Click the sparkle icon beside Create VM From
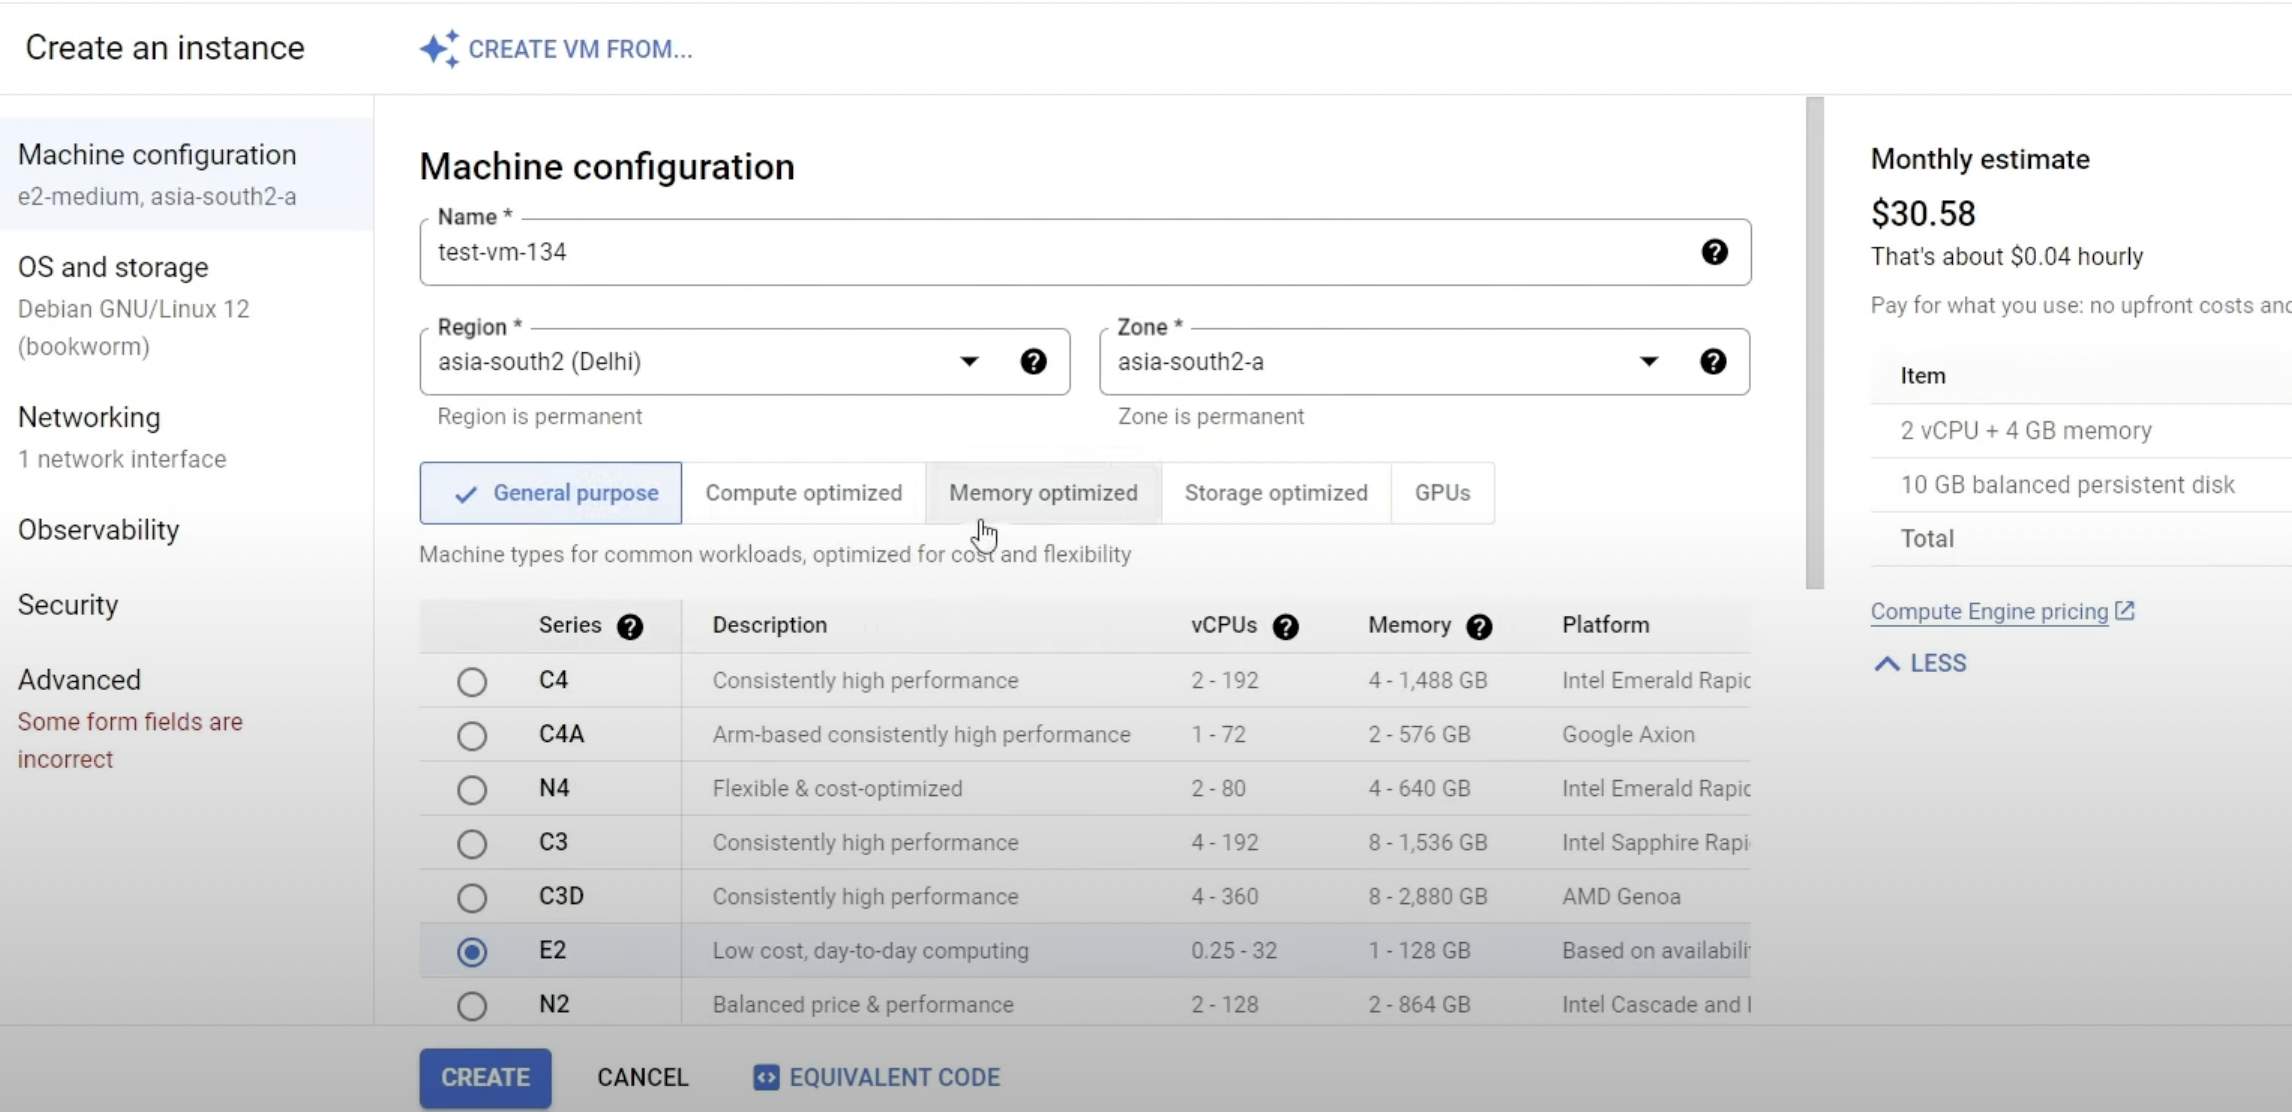 (439, 48)
